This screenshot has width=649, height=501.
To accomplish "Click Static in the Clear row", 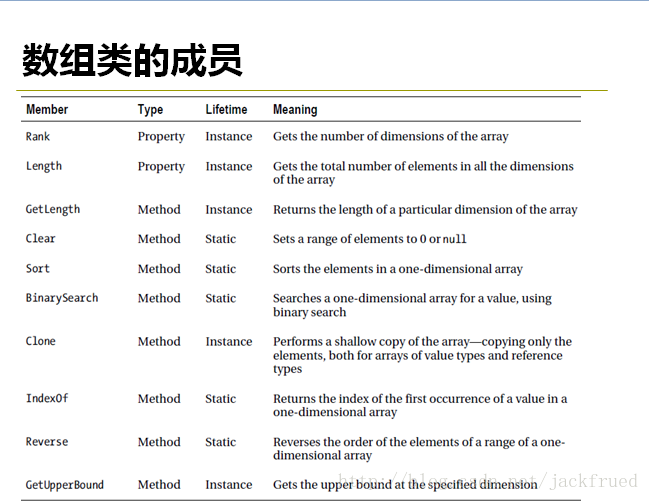I will point(221,239).
